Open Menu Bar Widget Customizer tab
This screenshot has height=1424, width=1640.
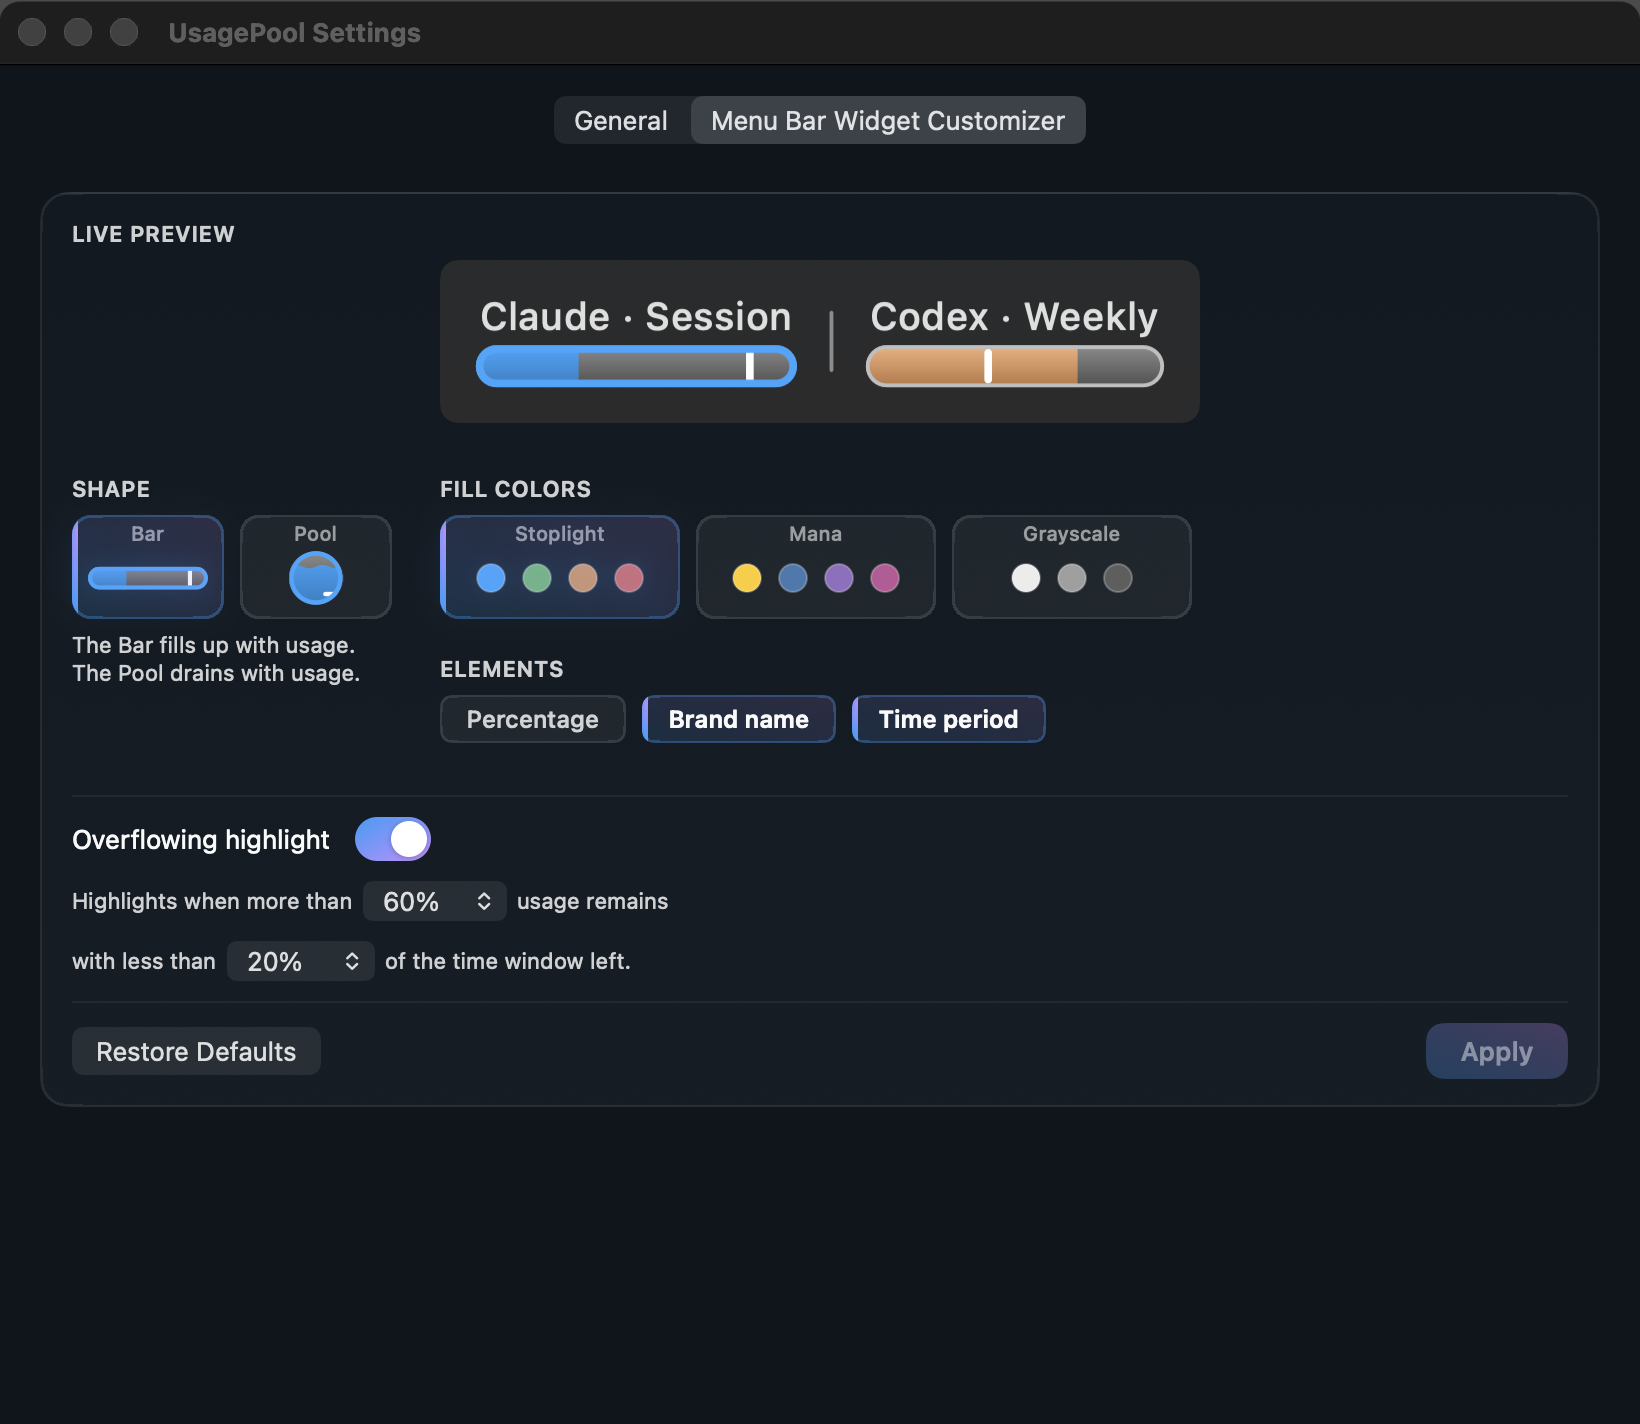[888, 120]
